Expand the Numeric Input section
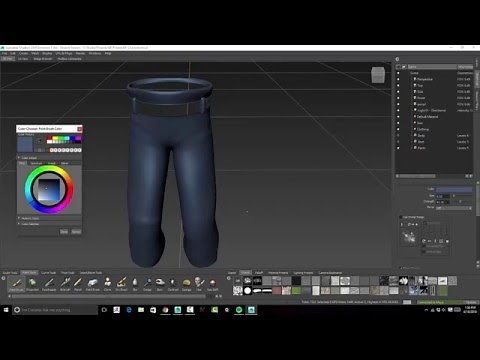Screen dimensions: 480x360 click(x=19, y=218)
